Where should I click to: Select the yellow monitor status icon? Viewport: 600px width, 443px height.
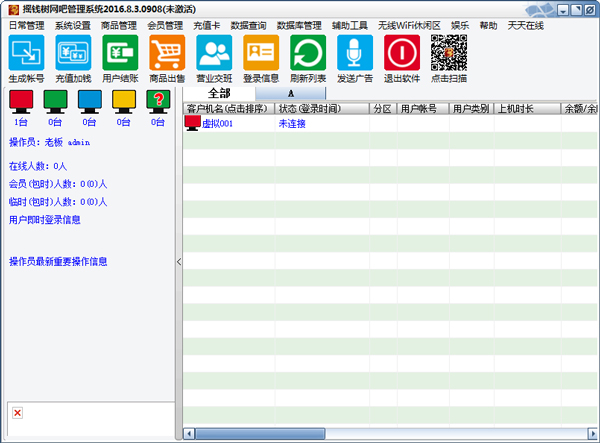(124, 102)
